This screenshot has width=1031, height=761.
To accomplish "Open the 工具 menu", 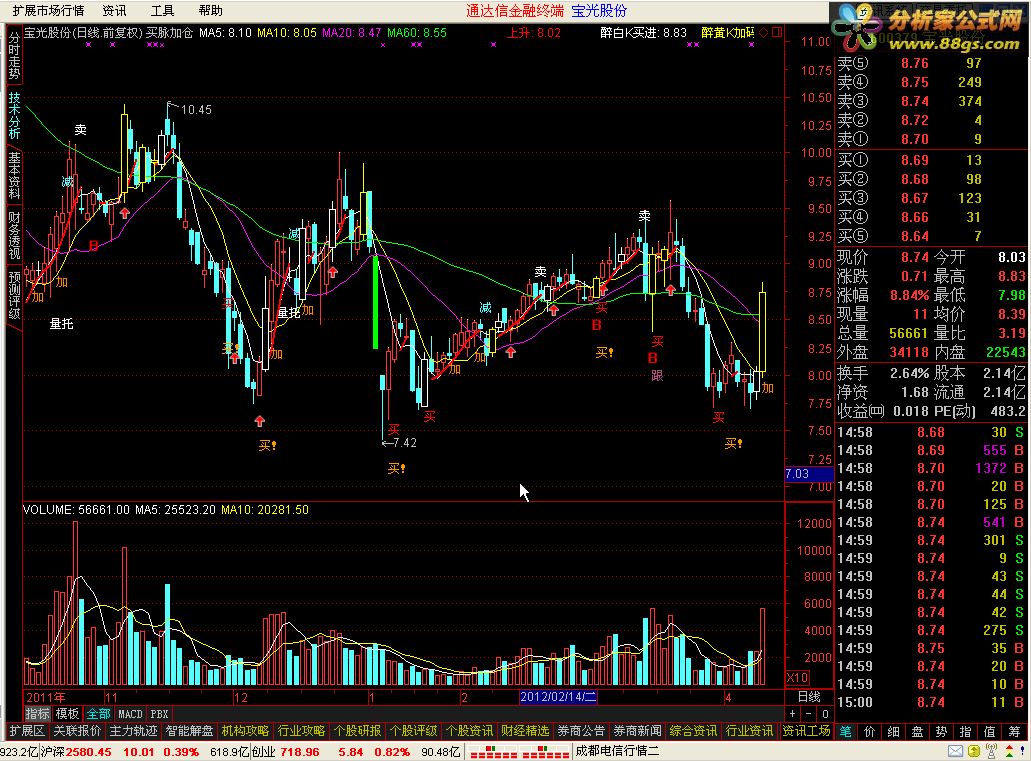I will pos(162,11).
